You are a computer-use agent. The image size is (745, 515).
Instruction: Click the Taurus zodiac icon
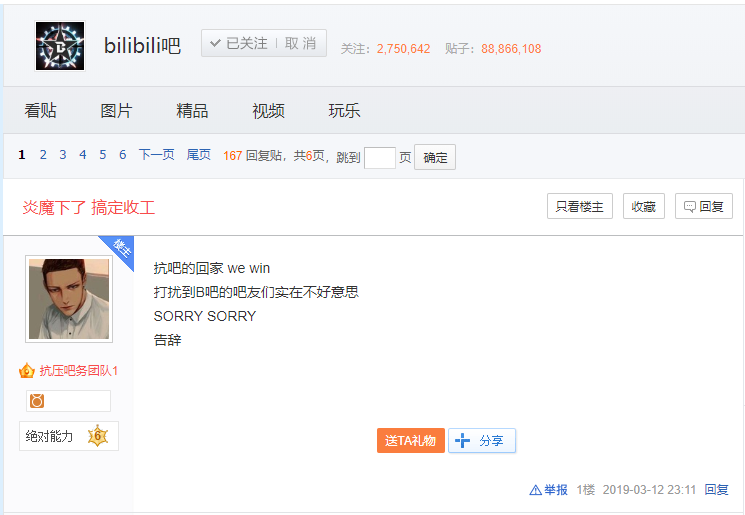37,401
